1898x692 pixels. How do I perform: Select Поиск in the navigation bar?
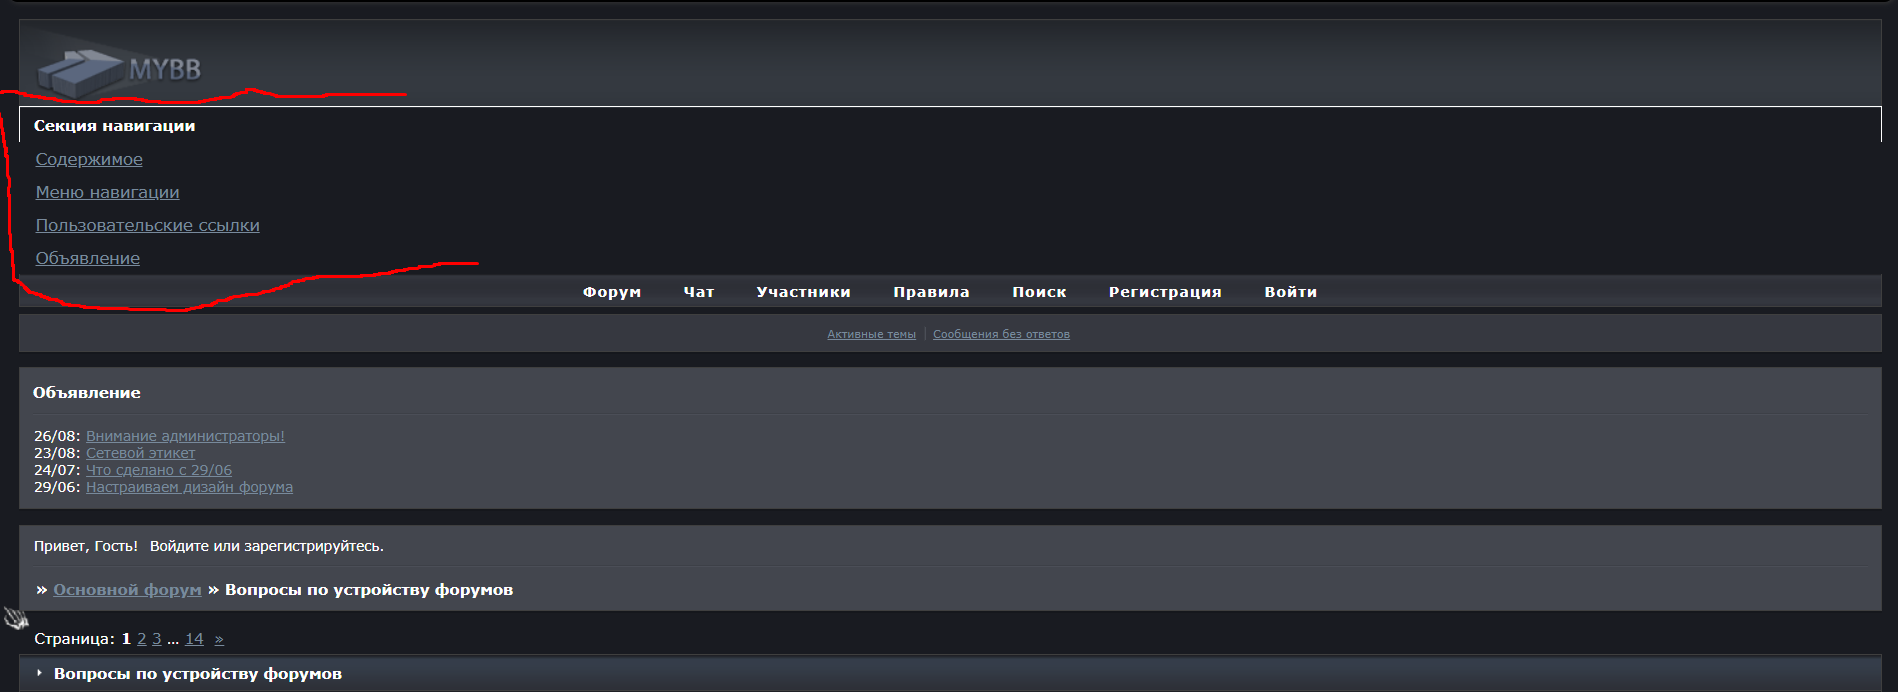tap(1038, 292)
